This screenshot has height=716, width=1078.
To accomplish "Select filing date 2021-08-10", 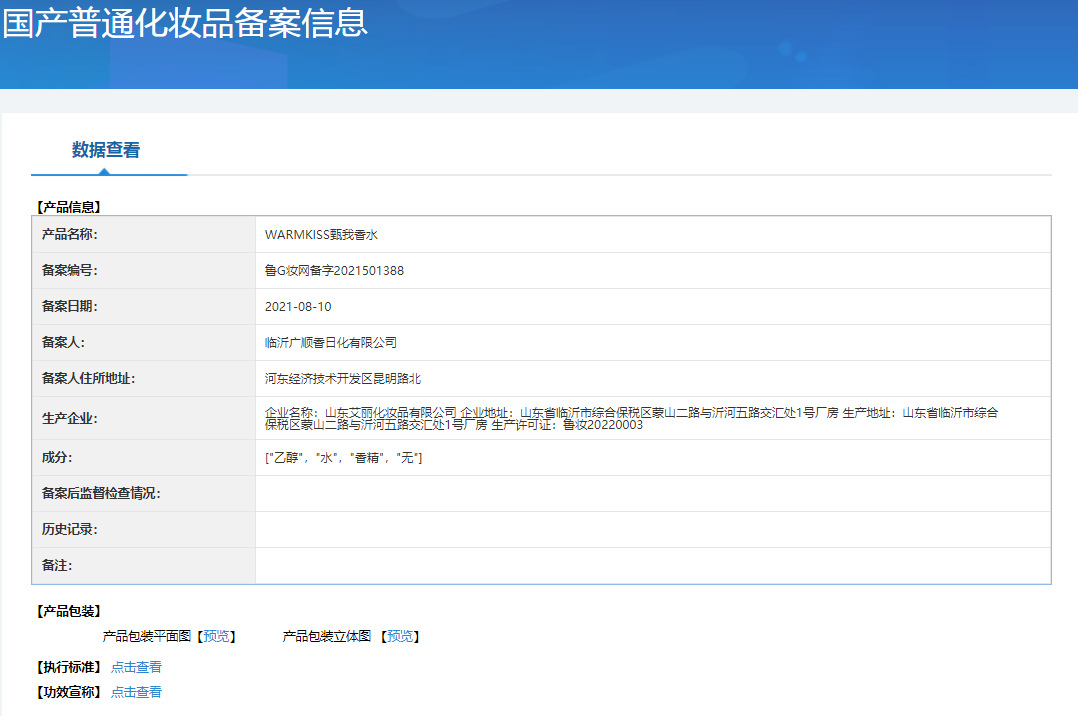I will 298,307.
